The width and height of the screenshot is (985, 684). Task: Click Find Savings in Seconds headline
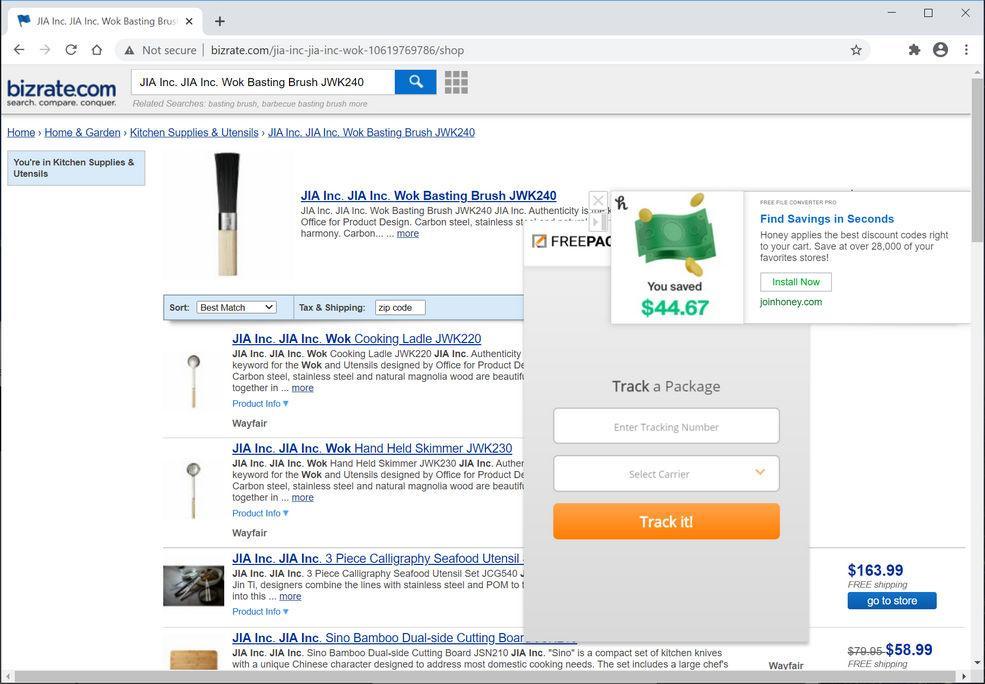(x=827, y=219)
